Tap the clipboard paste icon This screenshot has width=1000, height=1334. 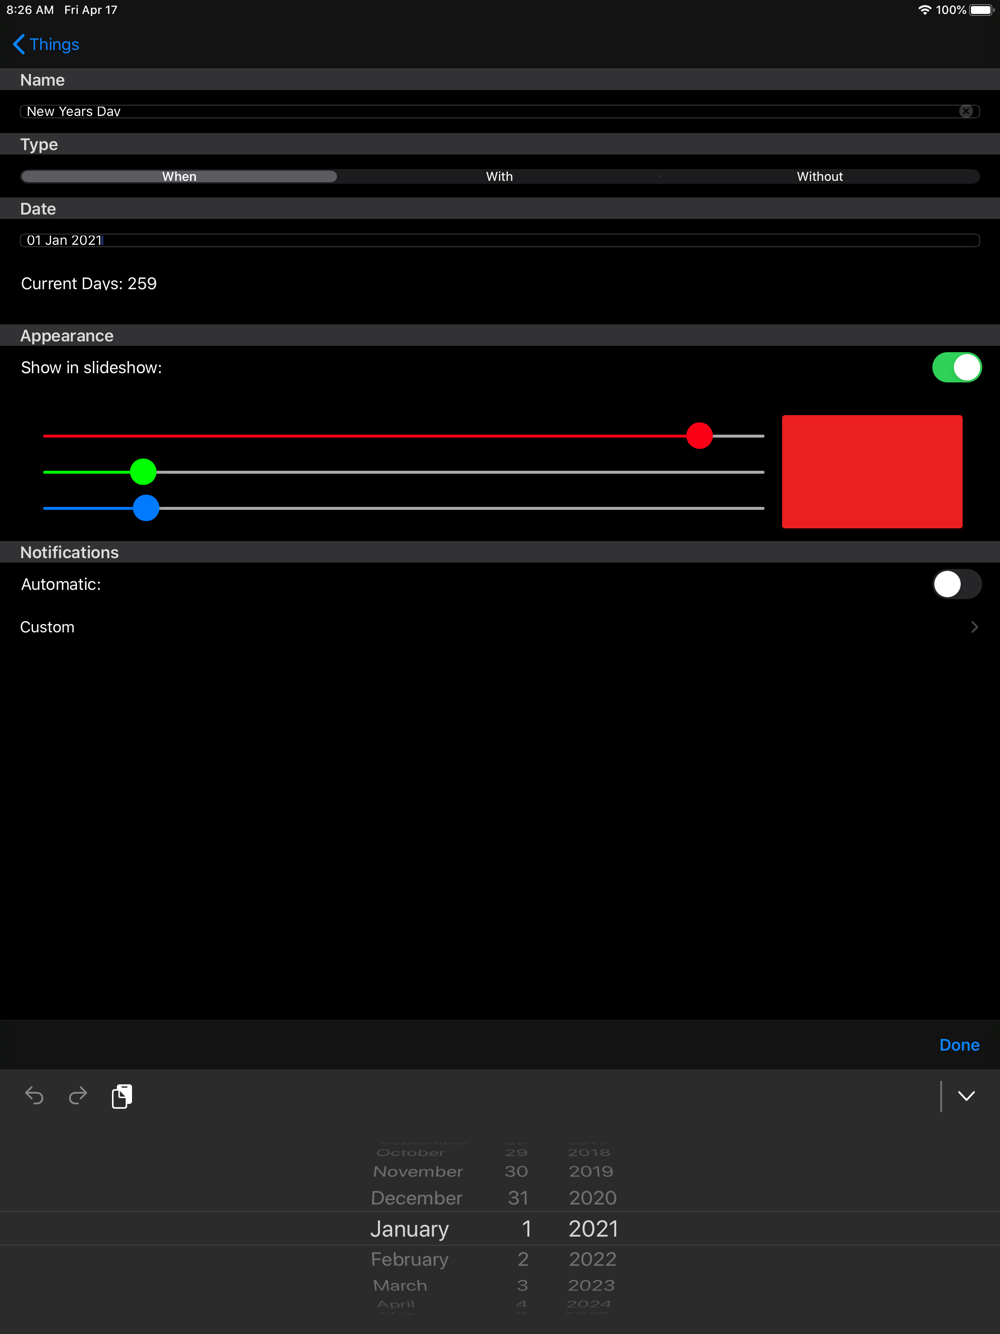[122, 1096]
